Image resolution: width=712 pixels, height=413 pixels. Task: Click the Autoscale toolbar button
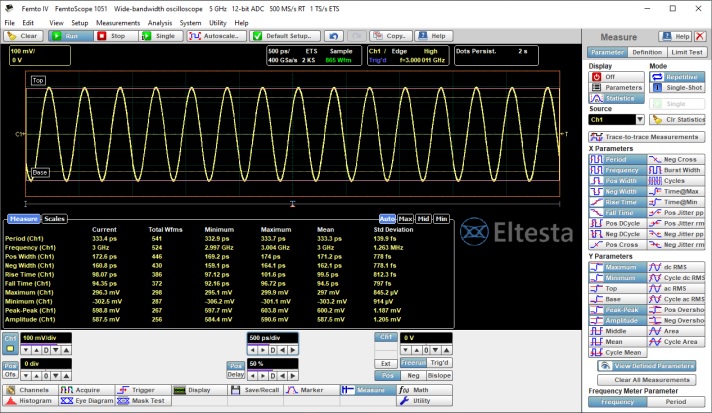click(215, 35)
